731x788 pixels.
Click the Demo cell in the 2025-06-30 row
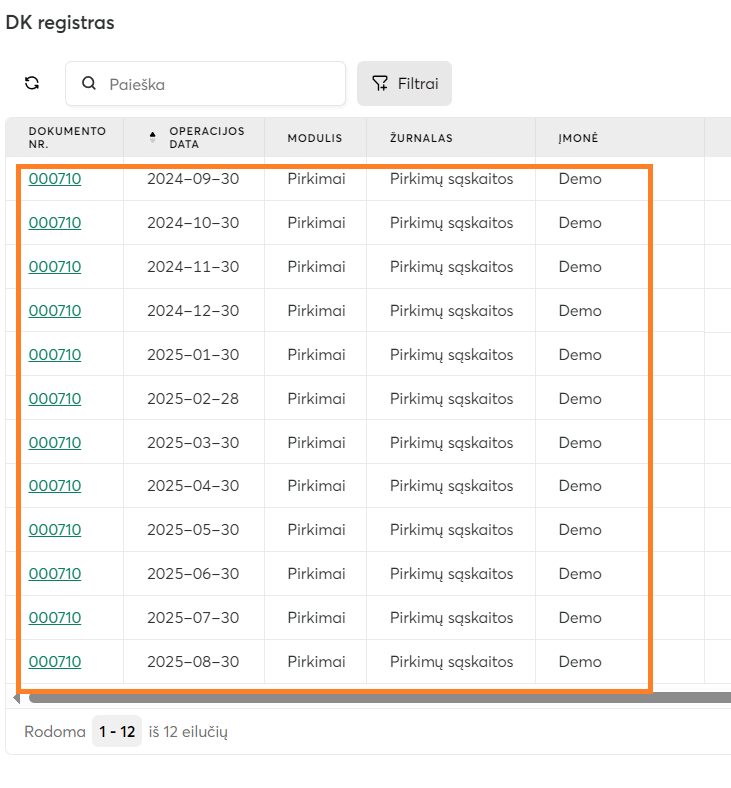pyautogui.click(x=580, y=574)
